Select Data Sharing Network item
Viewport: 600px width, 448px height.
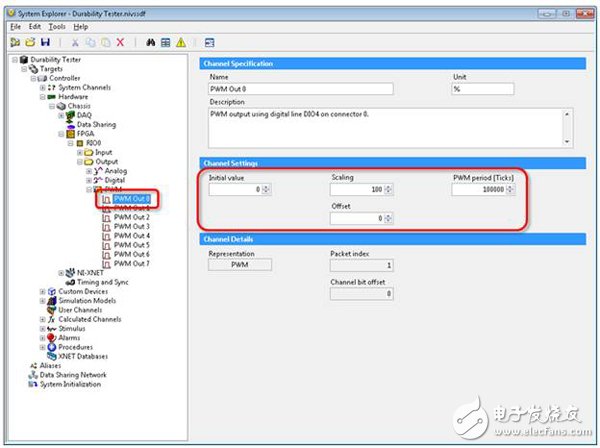coord(72,375)
